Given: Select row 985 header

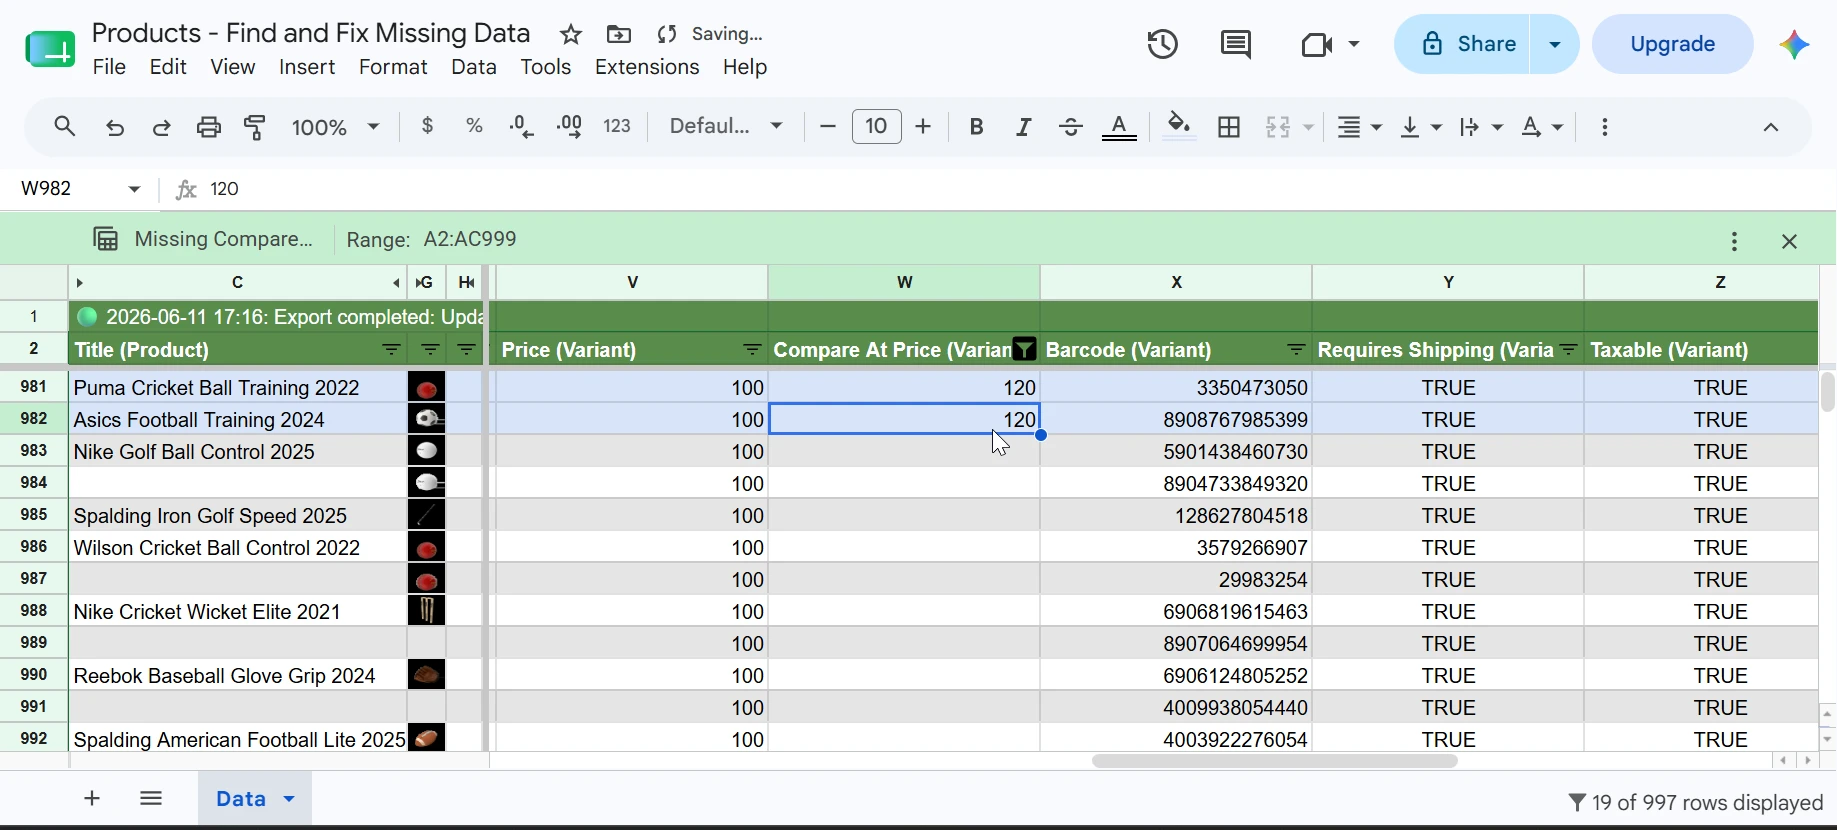Looking at the screenshot, I should 34,515.
